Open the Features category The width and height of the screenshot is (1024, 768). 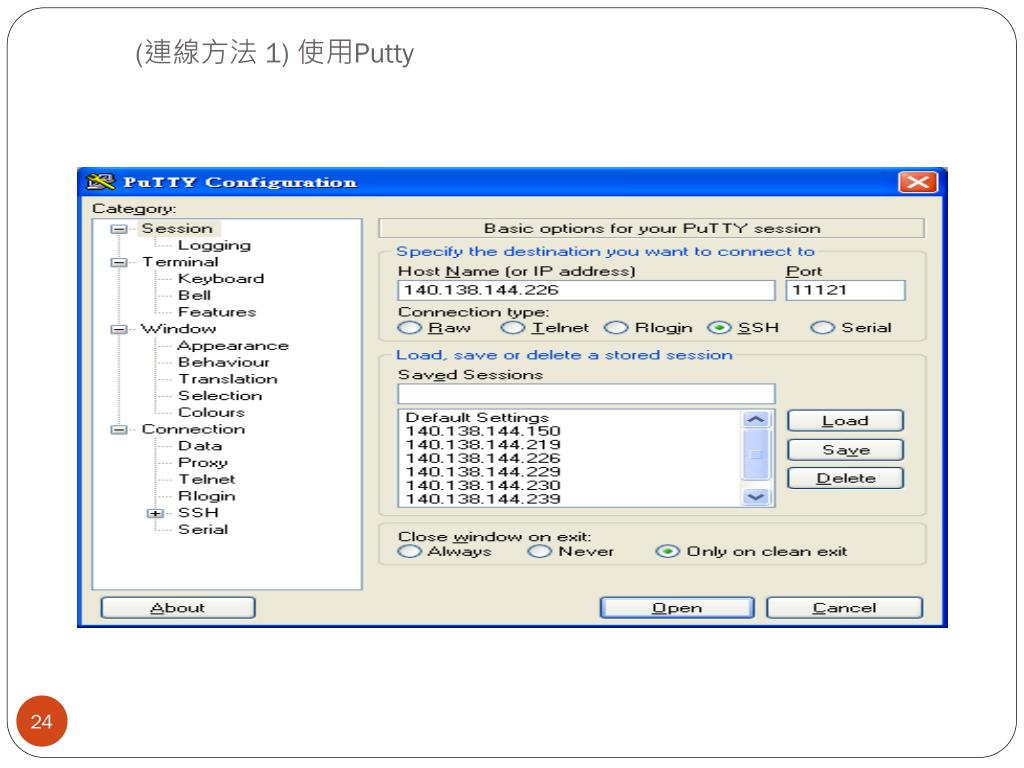click(217, 312)
